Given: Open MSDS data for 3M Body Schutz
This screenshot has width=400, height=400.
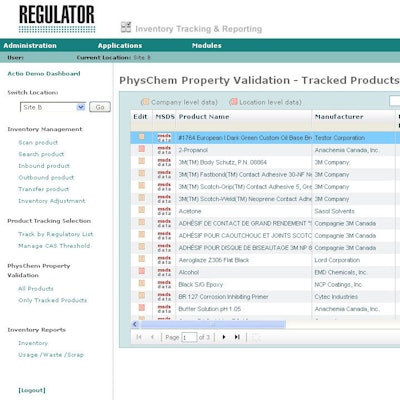Looking at the screenshot, I should click(x=164, y=162).
